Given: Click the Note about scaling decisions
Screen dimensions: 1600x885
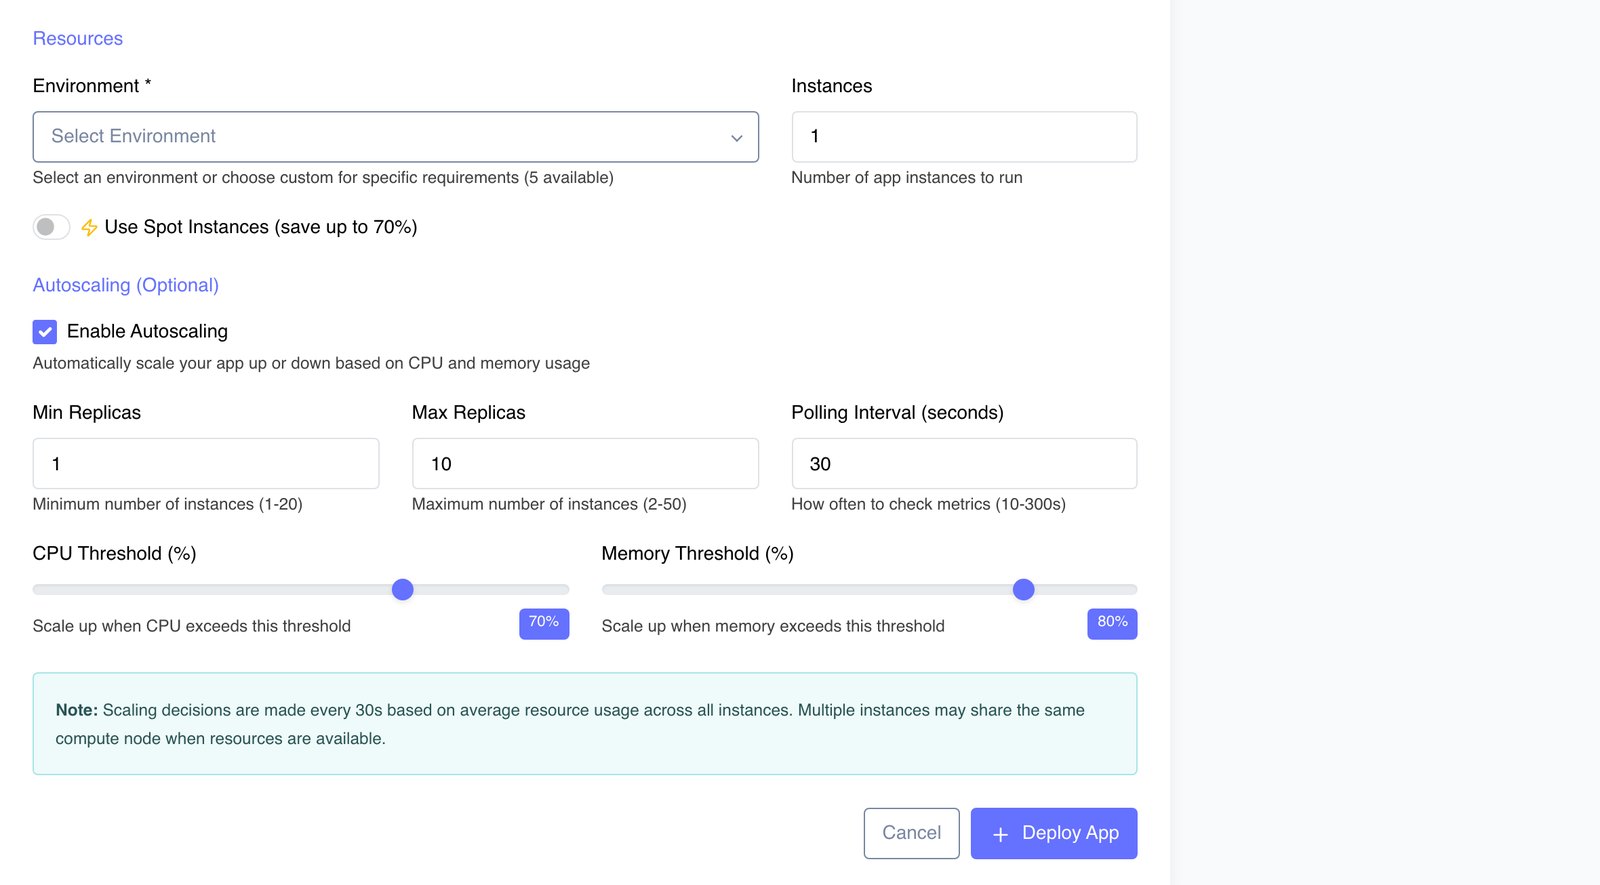Looking at the screenshot, I should pyautogui.click(x=585, y=724).
